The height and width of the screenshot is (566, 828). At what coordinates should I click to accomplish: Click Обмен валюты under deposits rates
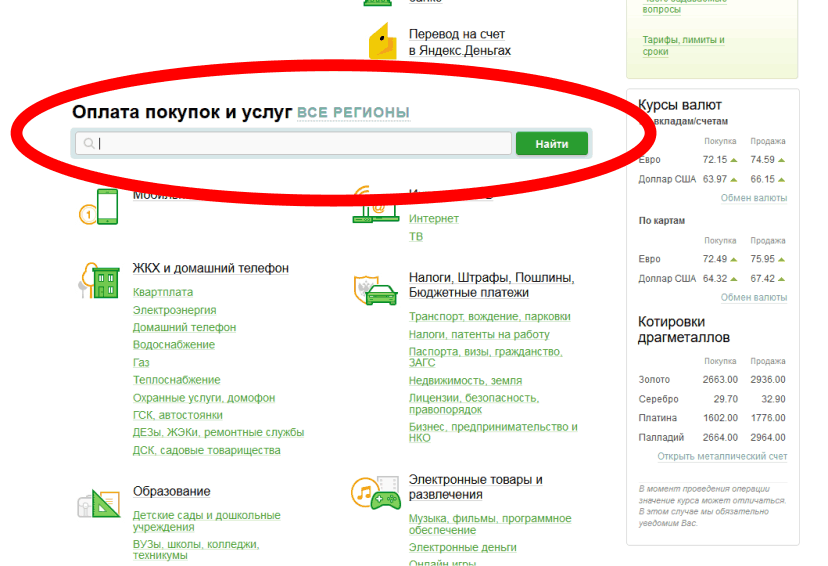tap(754, 198)
